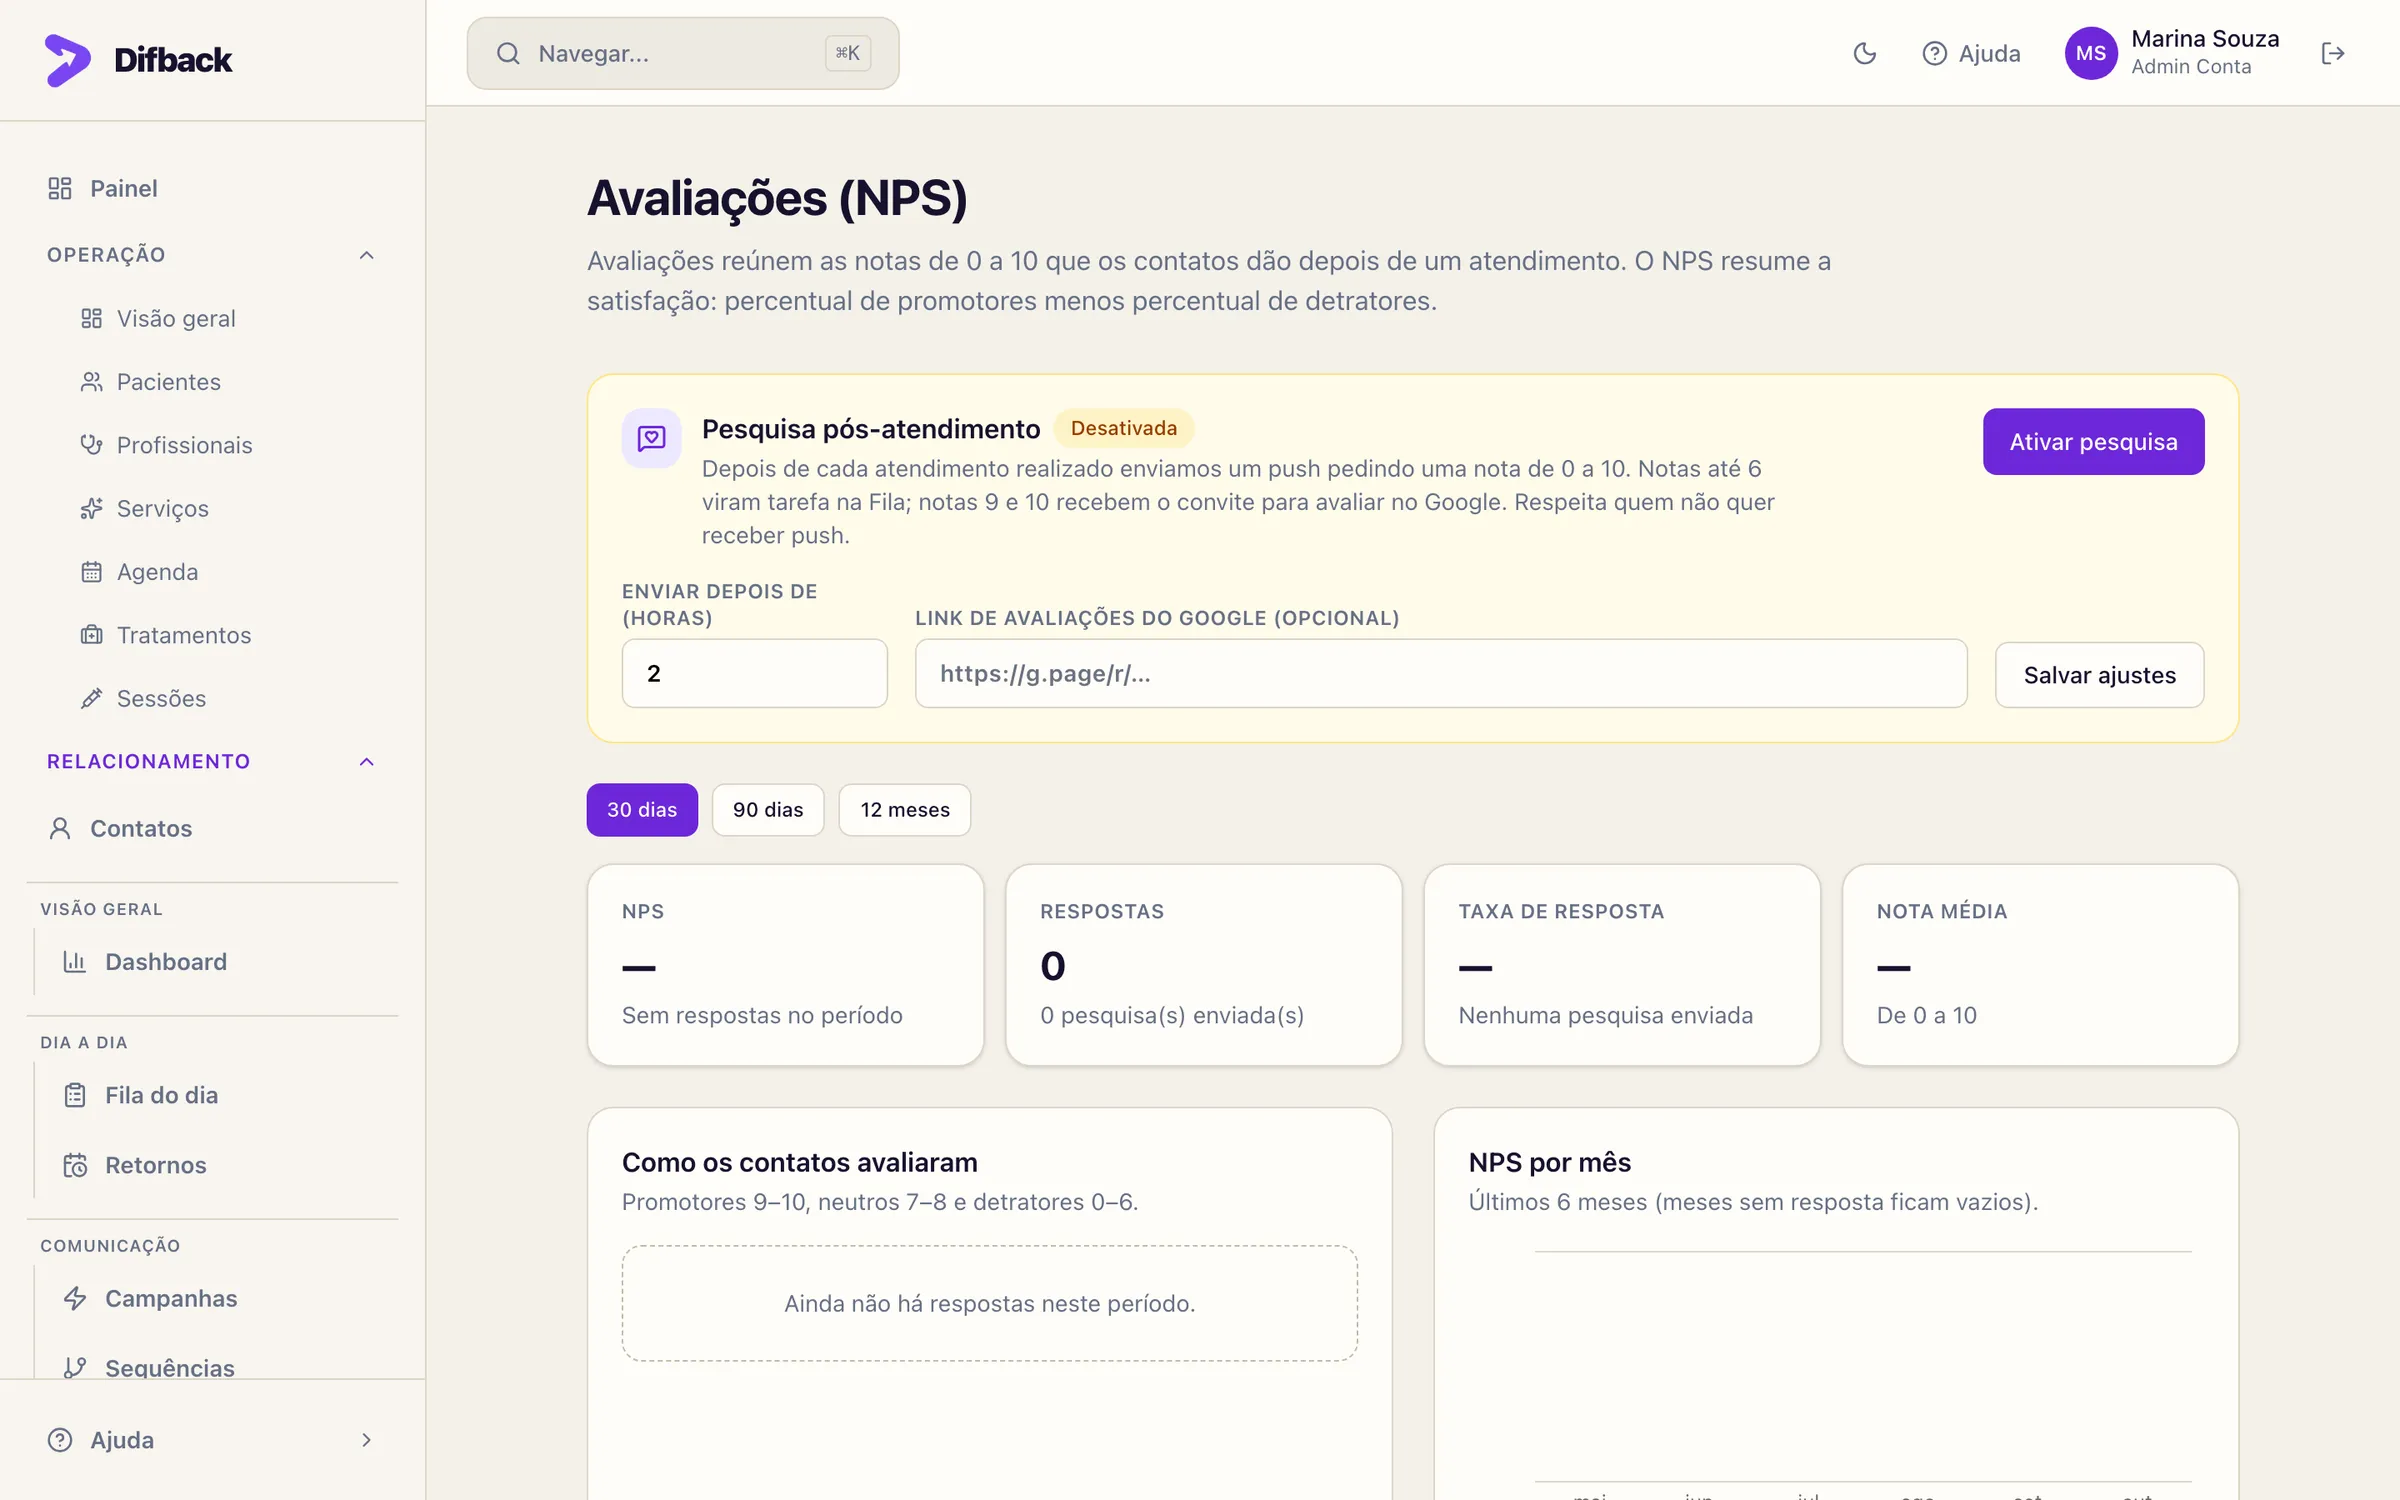
Task: Click the 'NPS por mês' heading
Action: (1549, 1162)
